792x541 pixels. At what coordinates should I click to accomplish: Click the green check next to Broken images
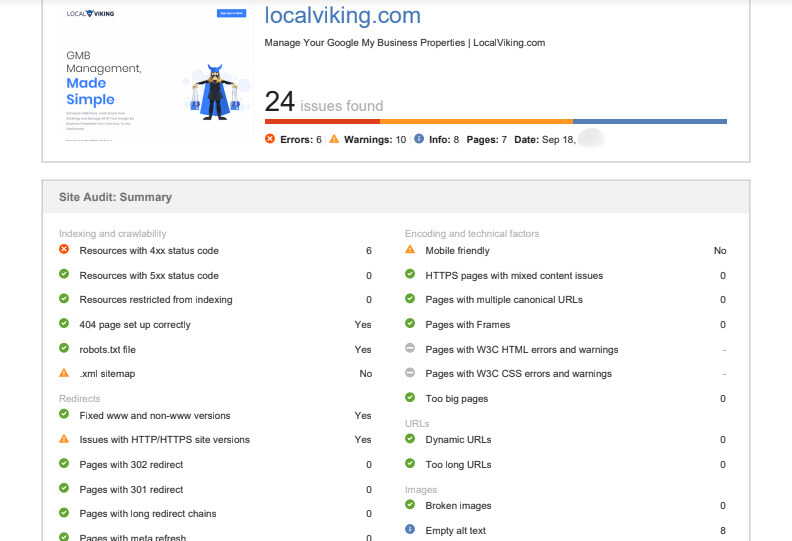point(410,505)
